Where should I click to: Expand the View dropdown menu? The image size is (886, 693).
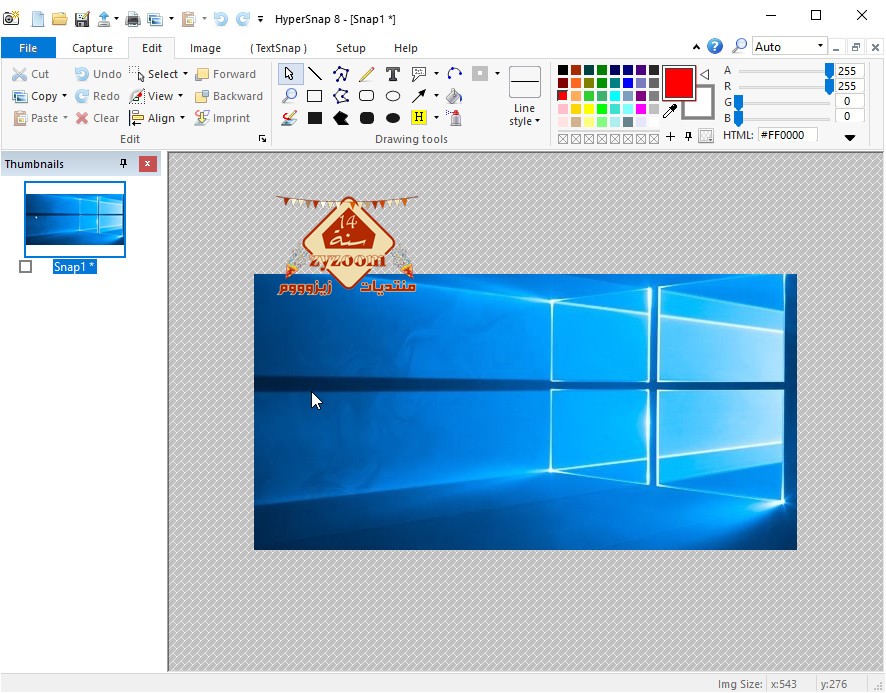click(180, 96)
